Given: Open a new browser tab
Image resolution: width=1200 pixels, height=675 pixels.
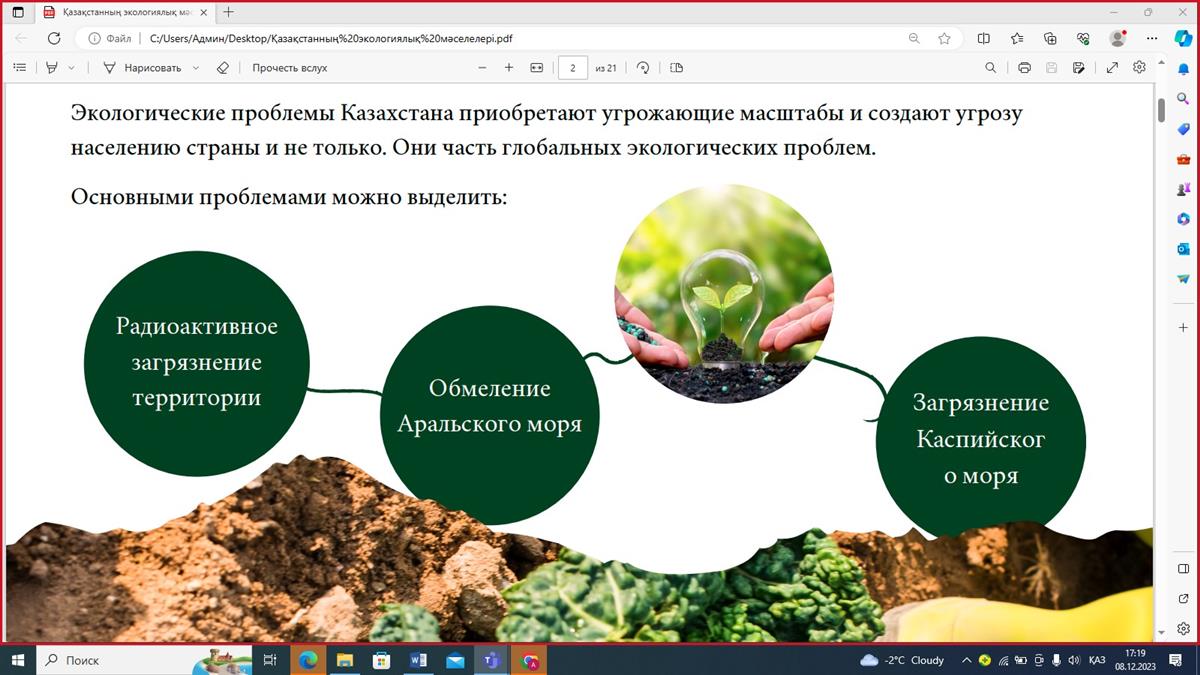Looking at the screenshot, I should (x=229, y=12).
